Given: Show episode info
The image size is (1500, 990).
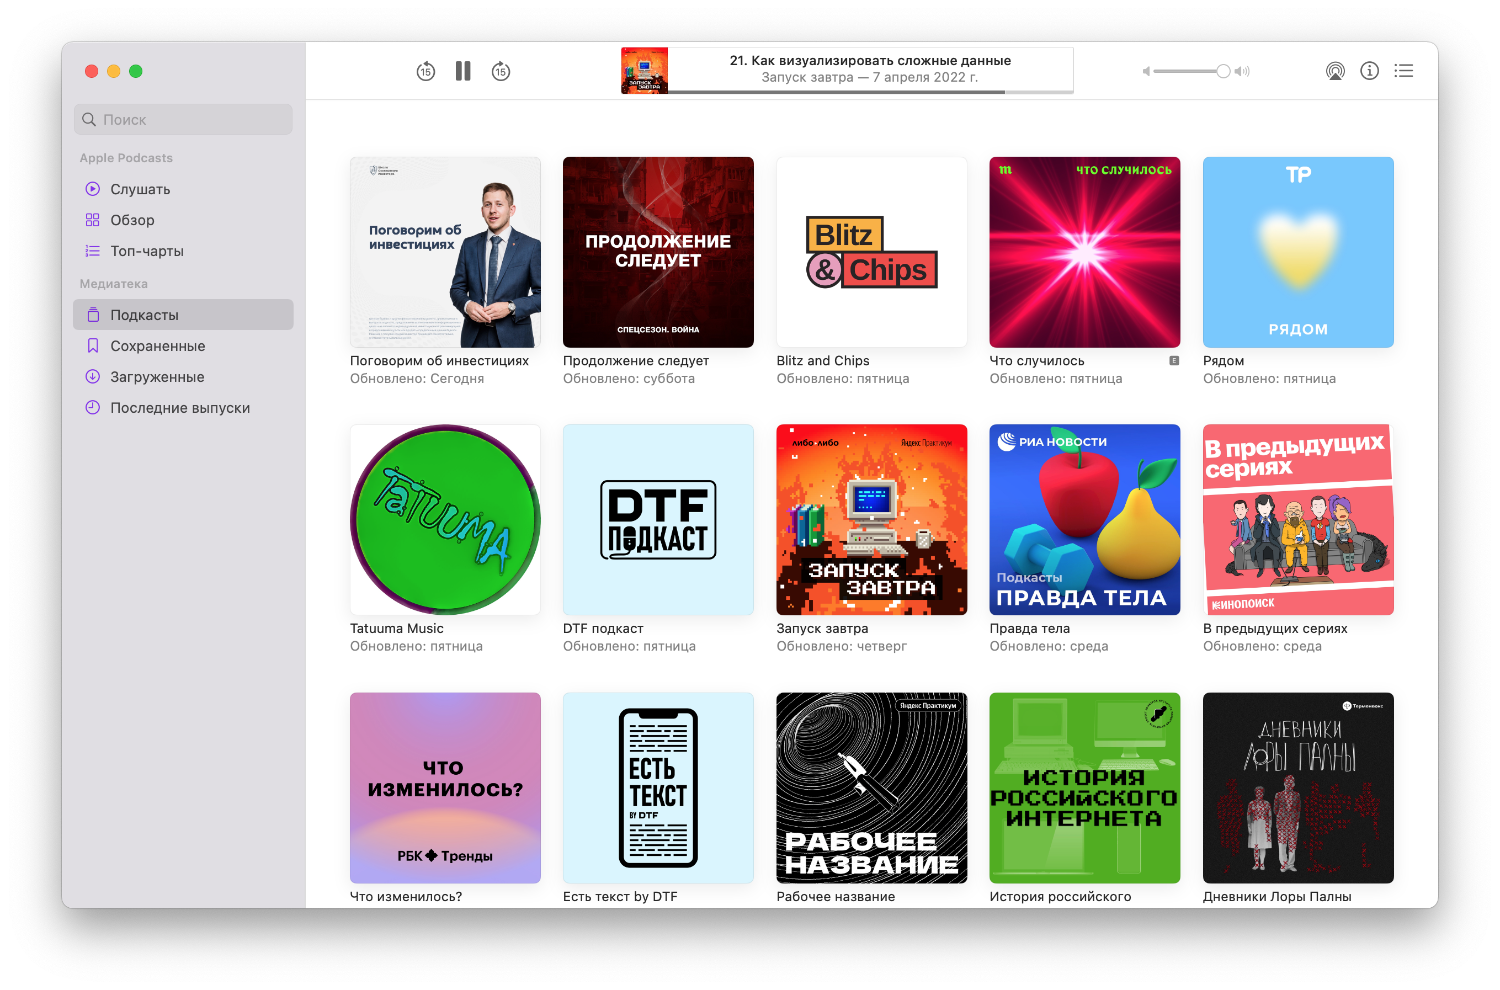Looking at the screenshot, I should pyautogui.click(x=1370, y=71).
